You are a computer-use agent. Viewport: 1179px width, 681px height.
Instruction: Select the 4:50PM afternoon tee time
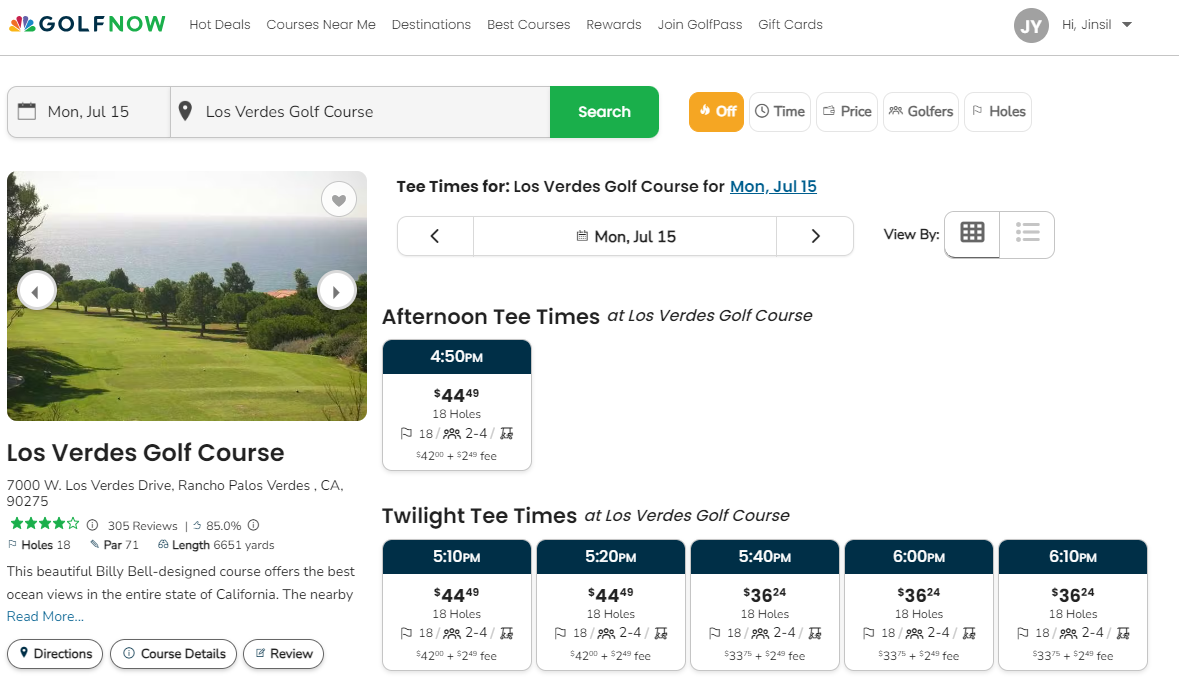coord(457,405)
